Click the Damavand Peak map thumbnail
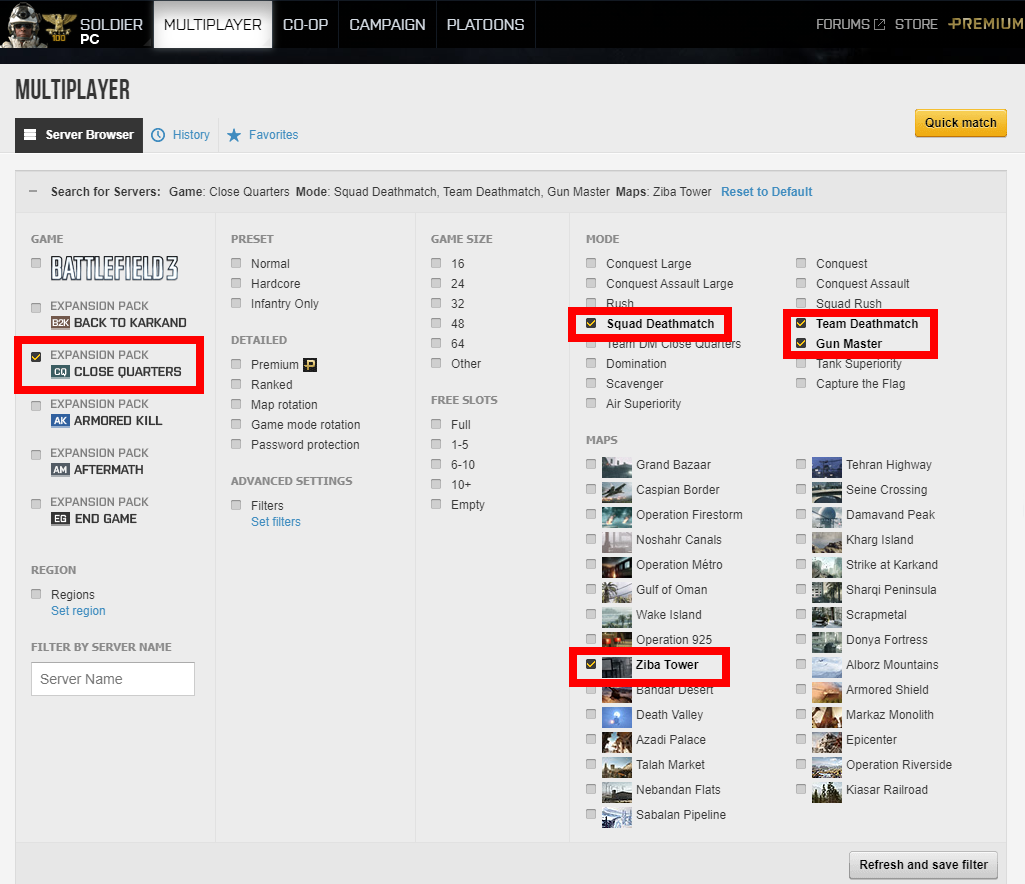Screen dimensions: 1025x884 point(826,515)
